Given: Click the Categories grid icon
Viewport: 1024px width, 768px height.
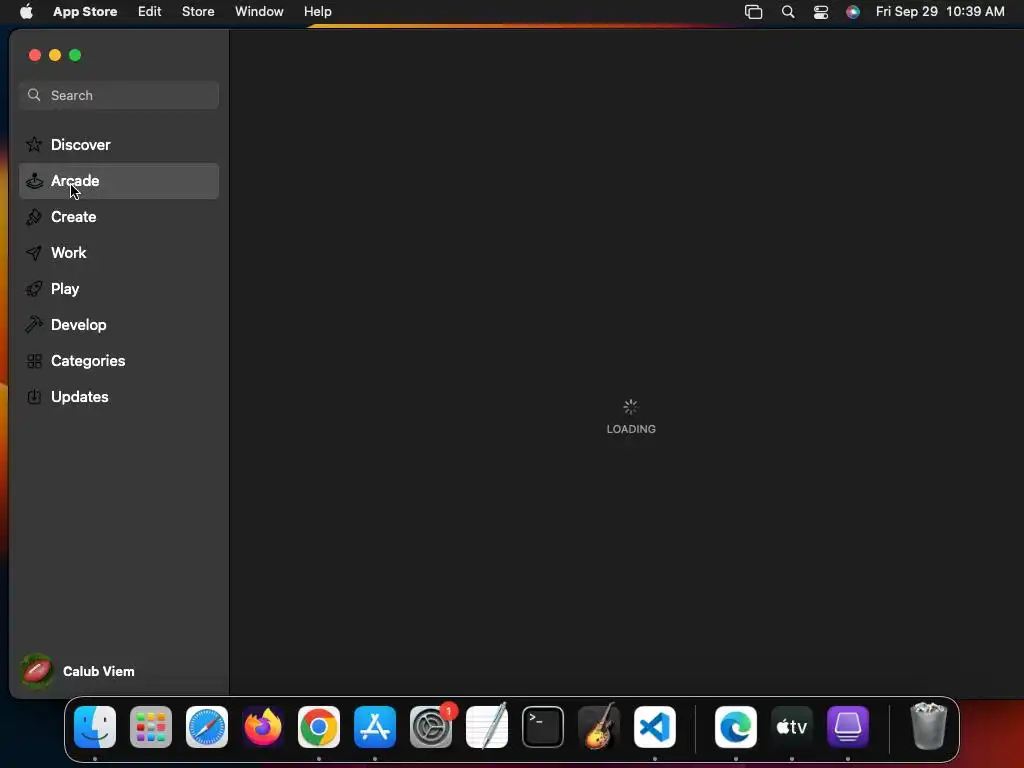Looking at the screenshot, I should [x=34, y=360].
